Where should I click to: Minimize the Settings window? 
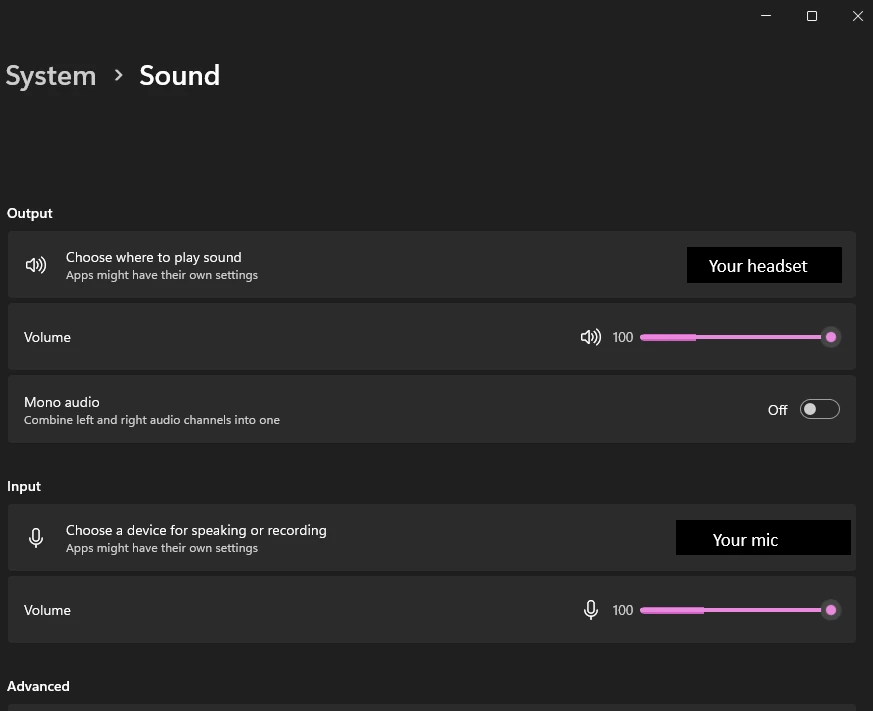pyautogui.click(x=766, y=16)
